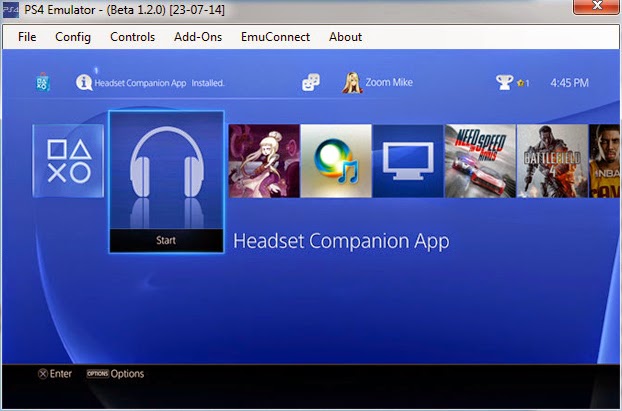This screenshot has width=622, height=411.
Task: Click the Options button hint
Action: (x=115, y=374)
